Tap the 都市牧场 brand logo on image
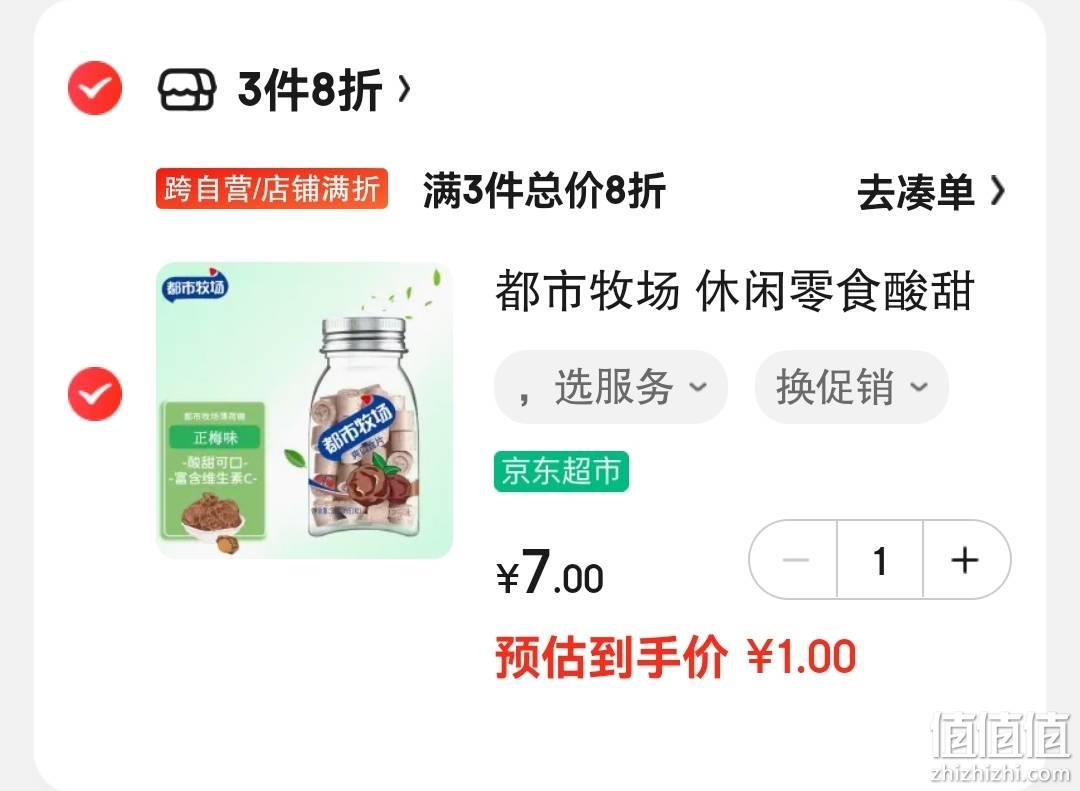1080x791 pixels. pyautogui.click(x=196, y=284)
